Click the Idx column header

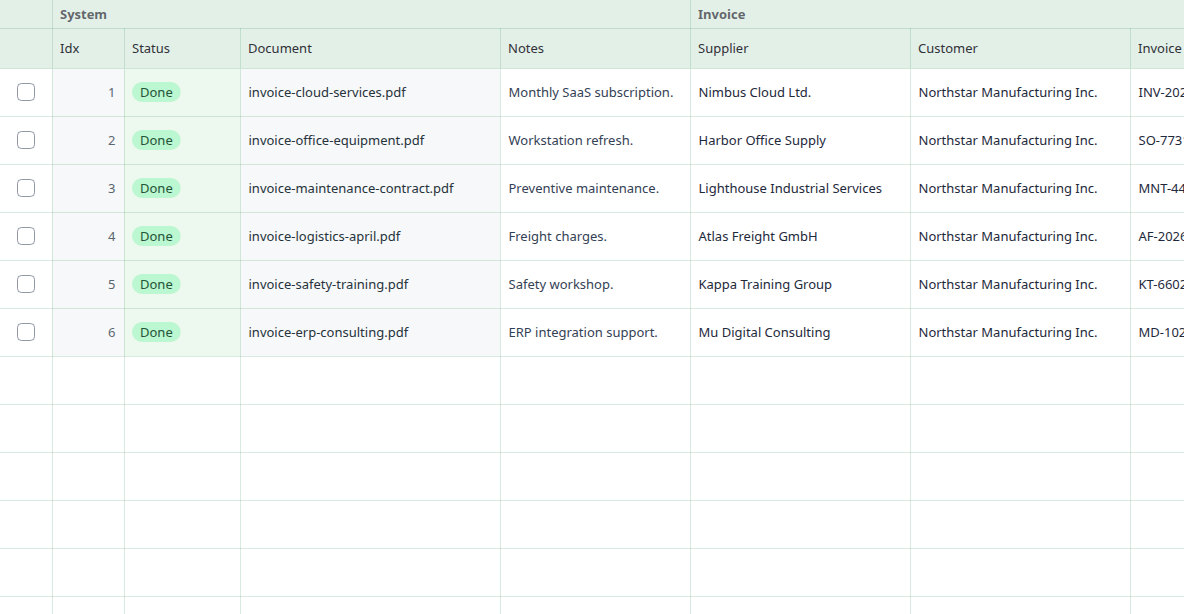tap(88, 48)
